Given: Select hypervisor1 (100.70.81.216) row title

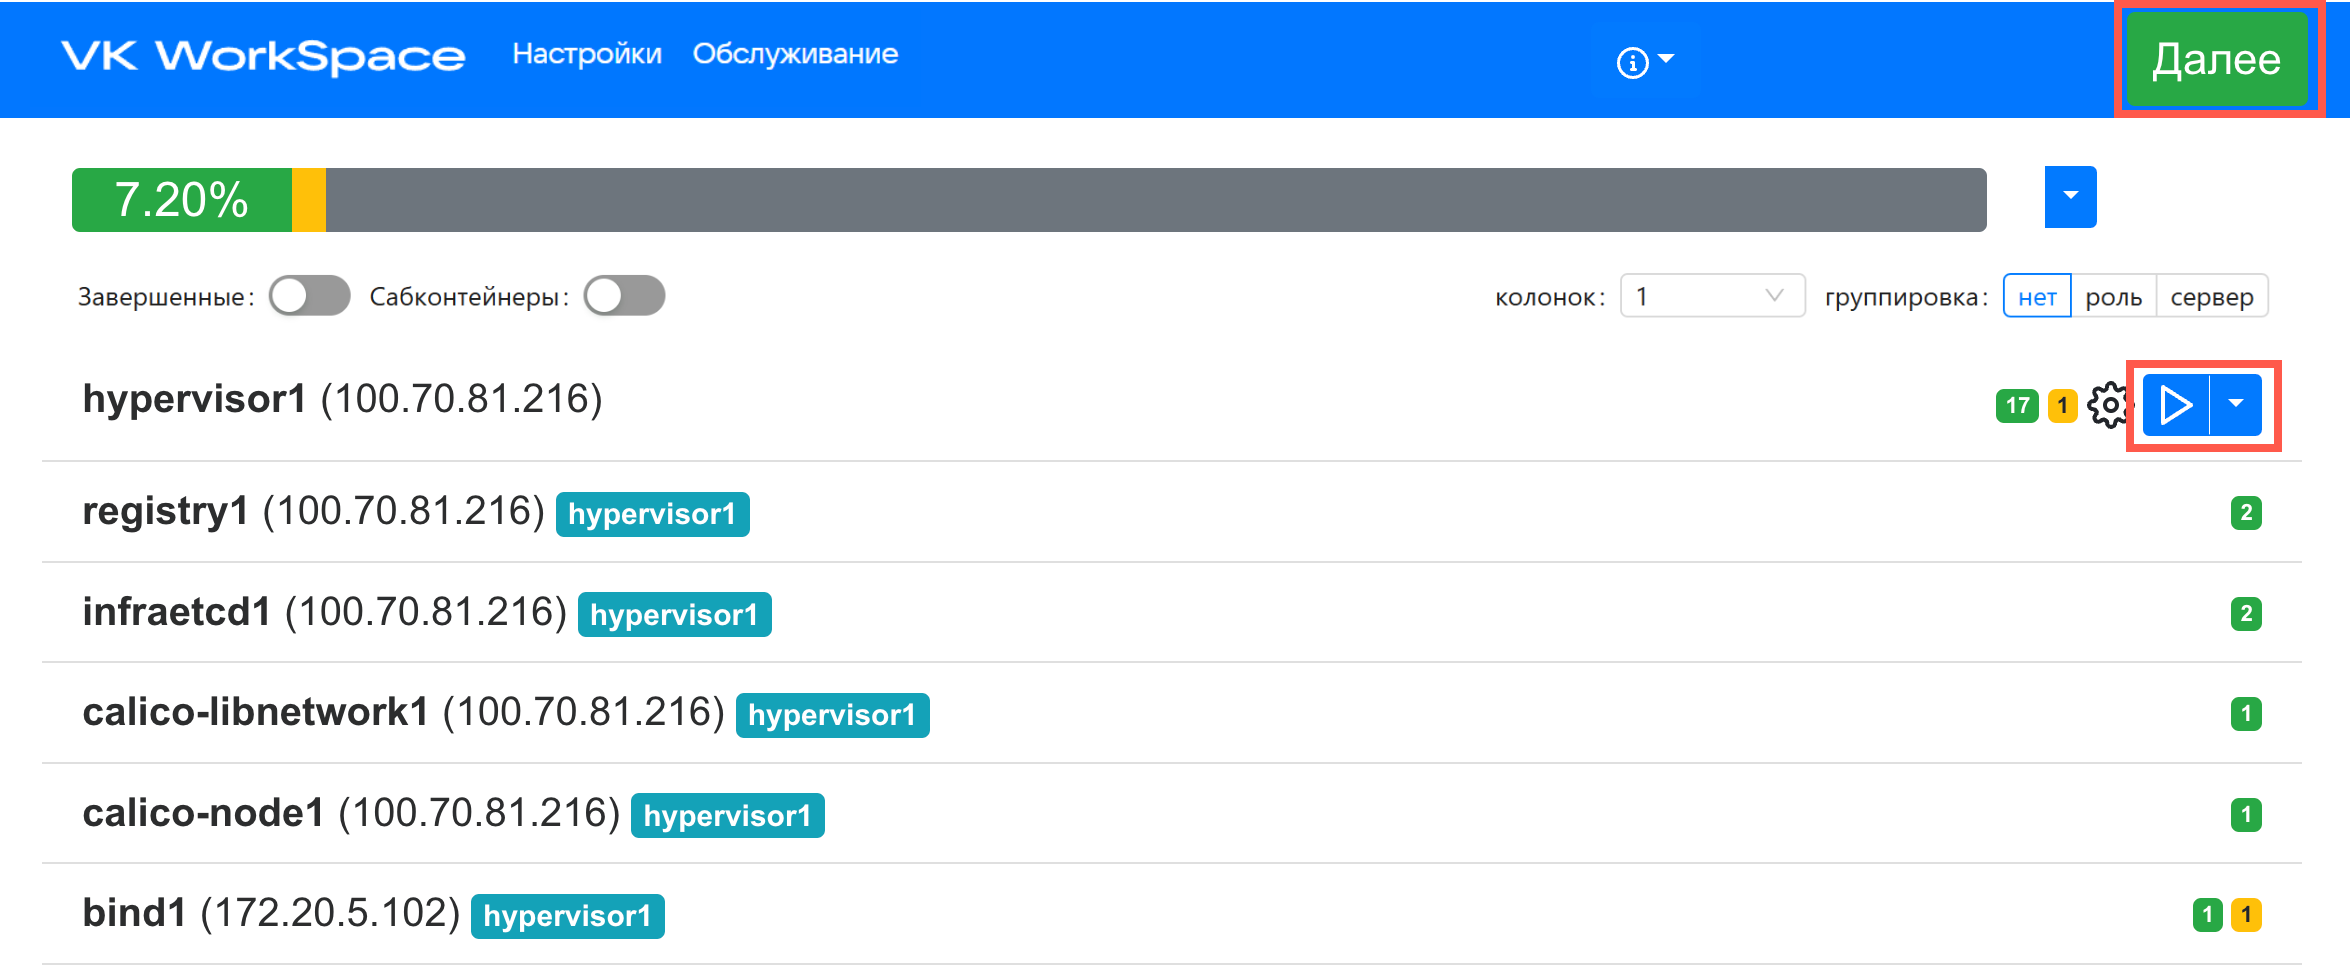Looking at the screenshot, I should (343, 399).
